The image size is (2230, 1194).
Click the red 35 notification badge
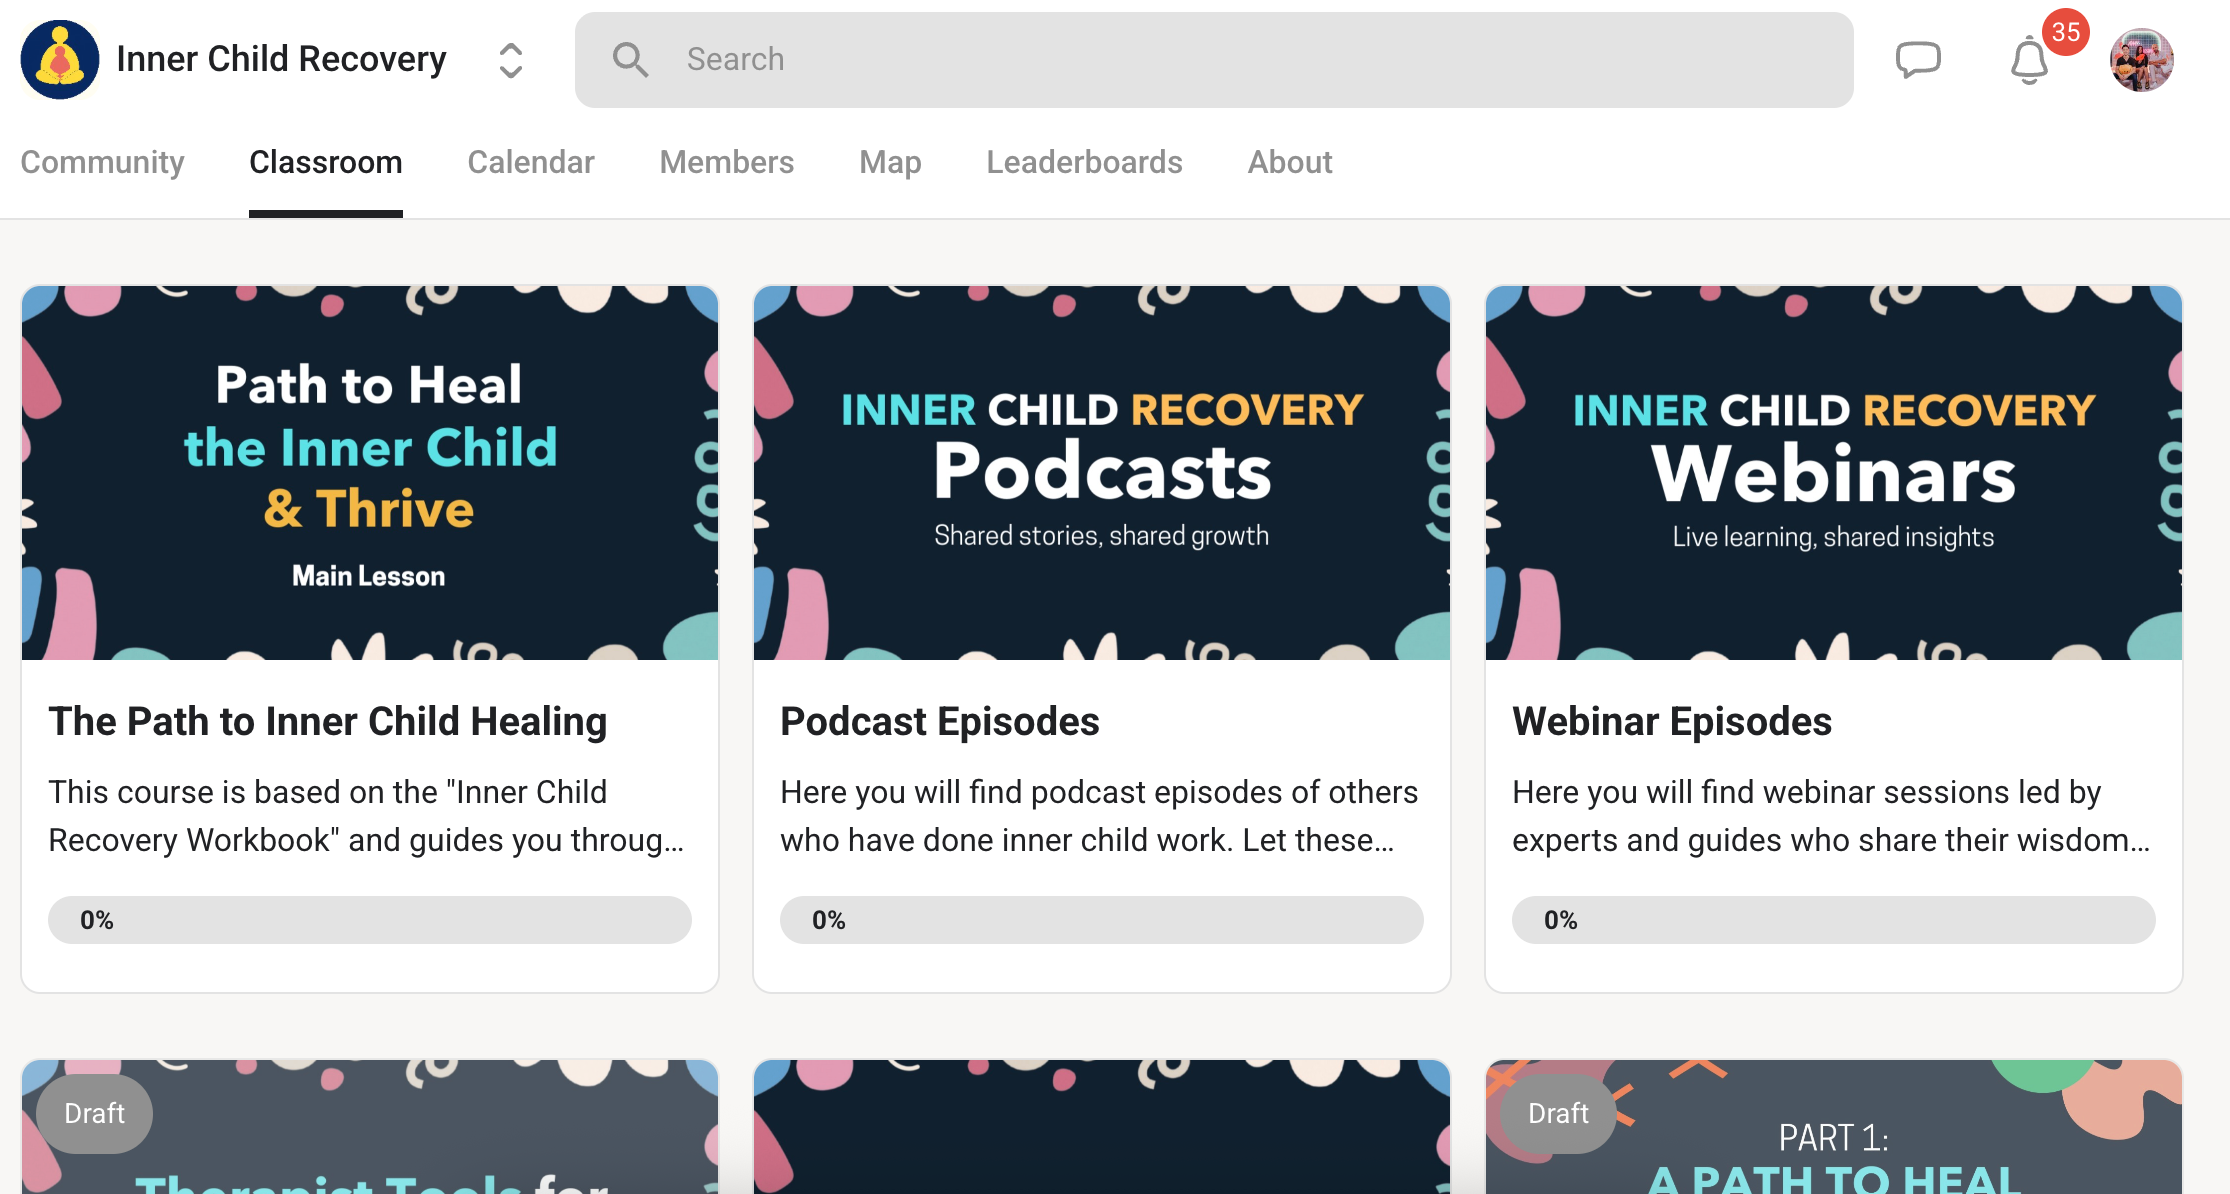(x=2065, y=32)
